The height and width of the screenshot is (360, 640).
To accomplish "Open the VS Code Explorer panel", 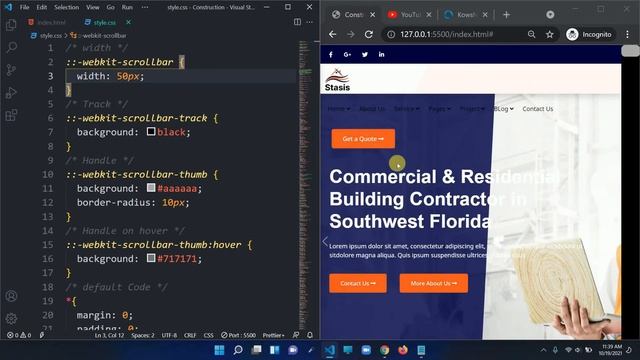I will click(x=11, y=25).
